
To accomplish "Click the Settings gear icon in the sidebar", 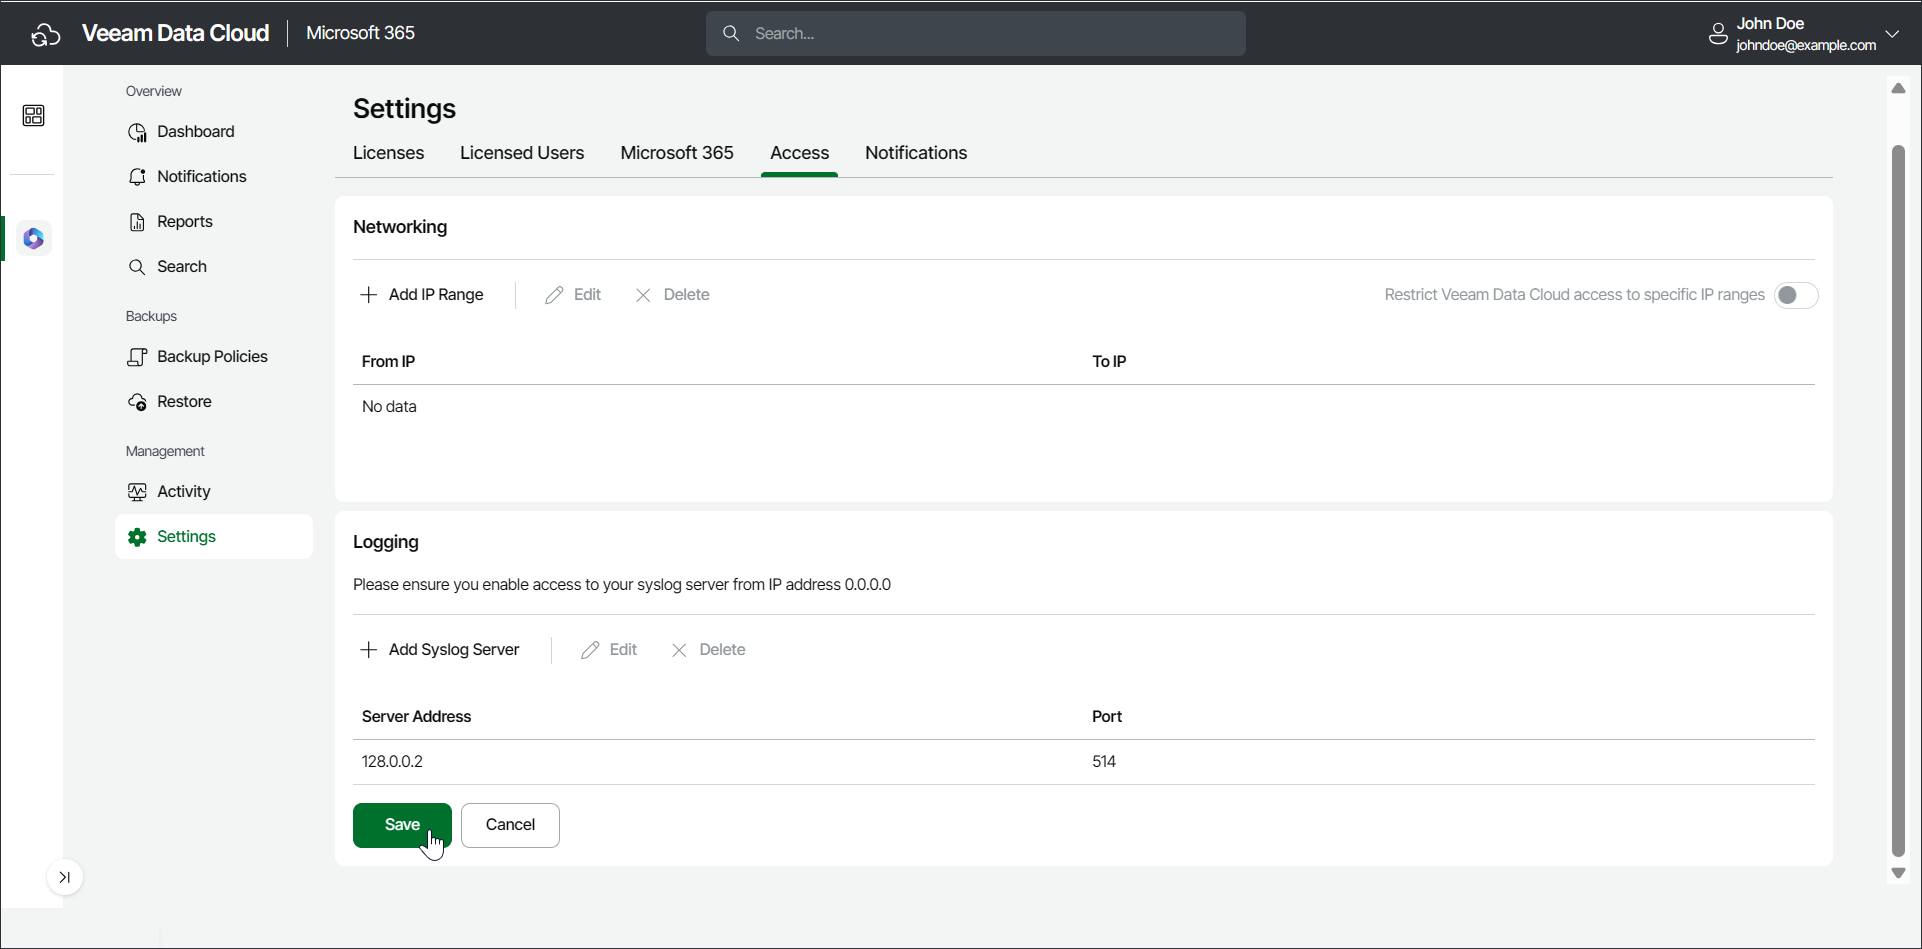I will coord(137,537).
